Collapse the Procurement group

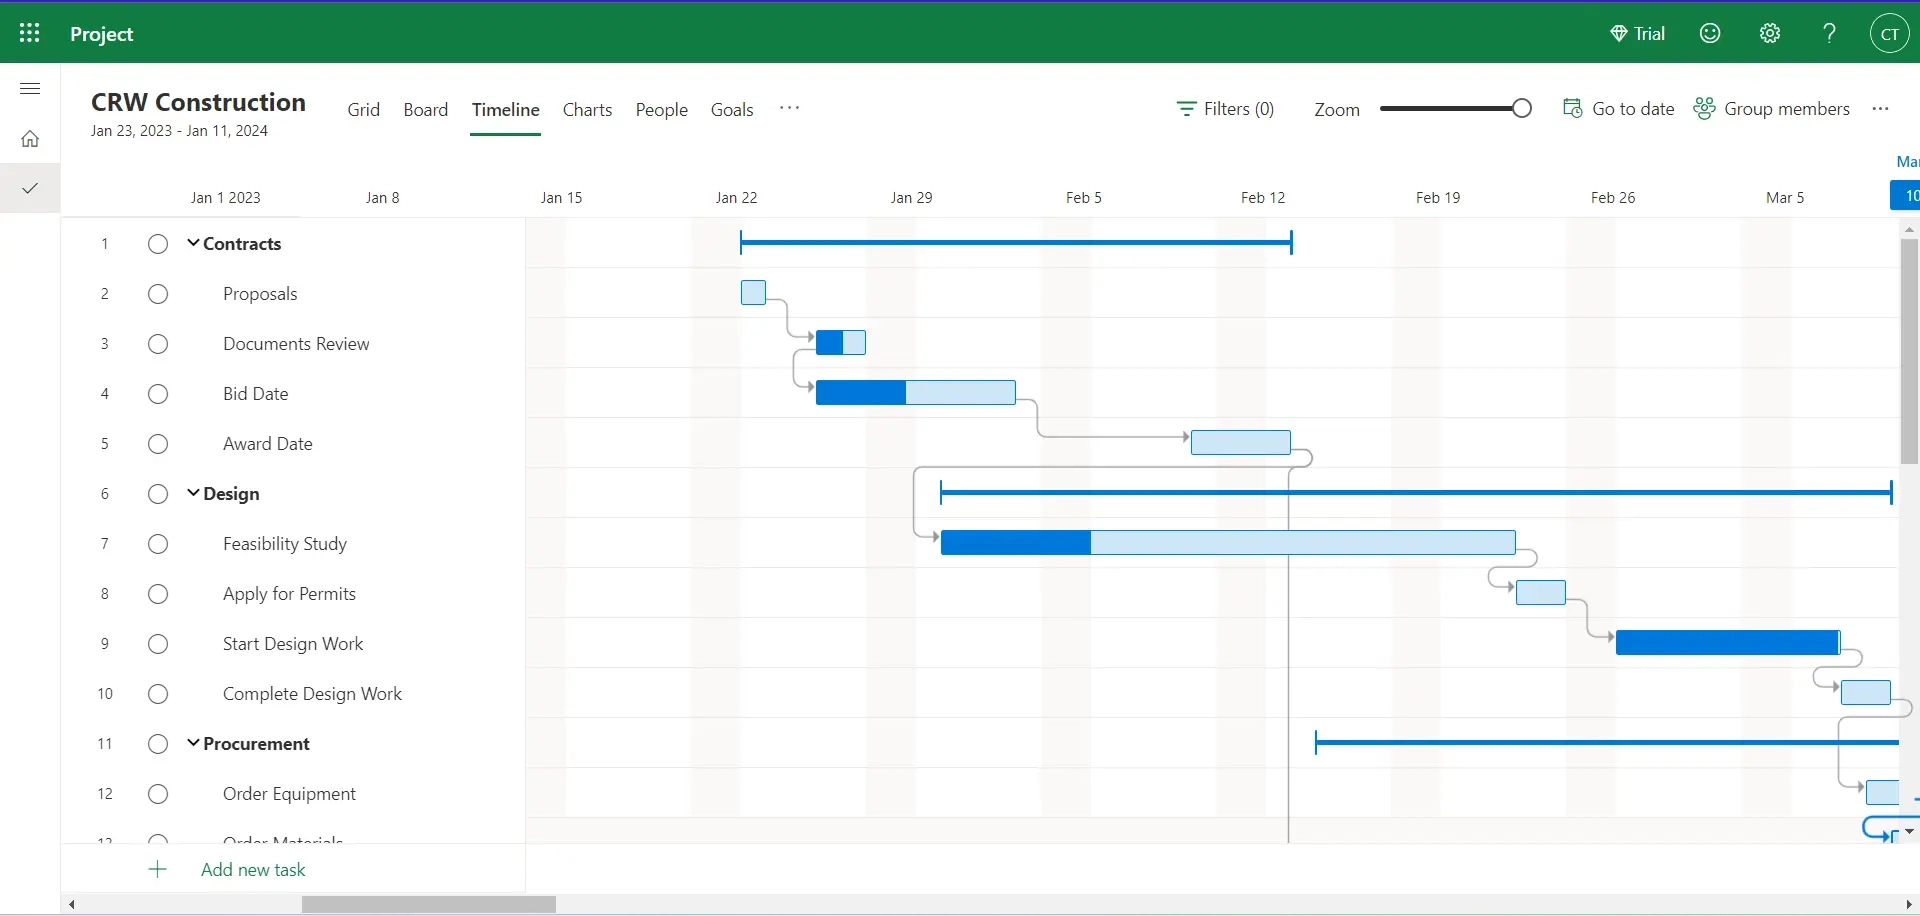coord(191,743)
